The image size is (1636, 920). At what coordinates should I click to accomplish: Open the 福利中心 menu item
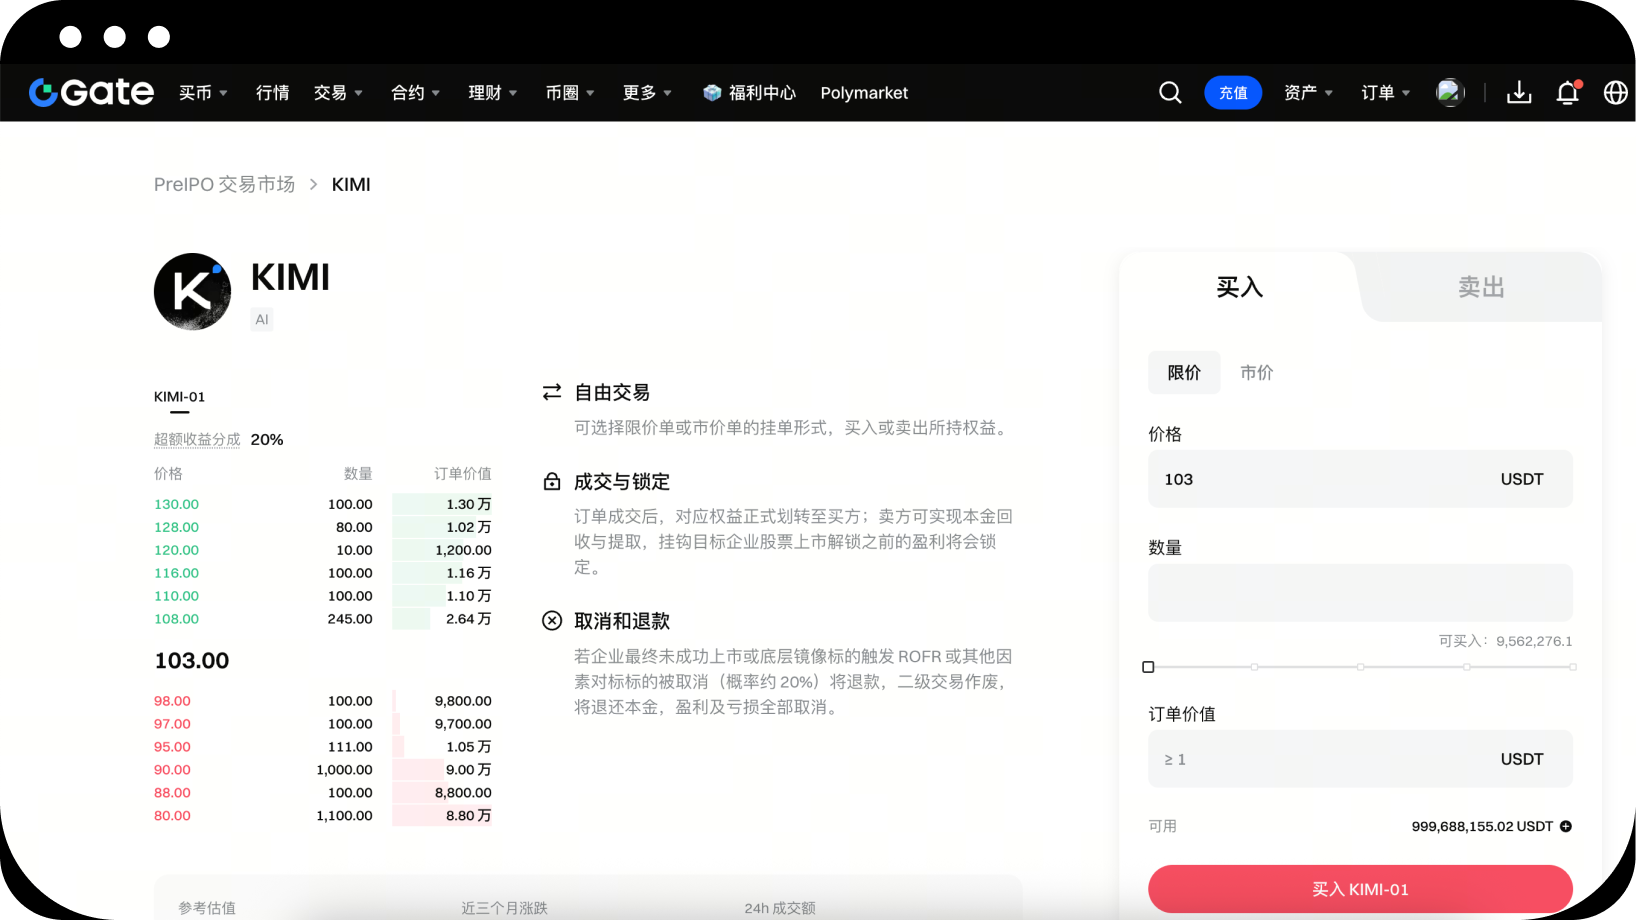tap(762, 92)
